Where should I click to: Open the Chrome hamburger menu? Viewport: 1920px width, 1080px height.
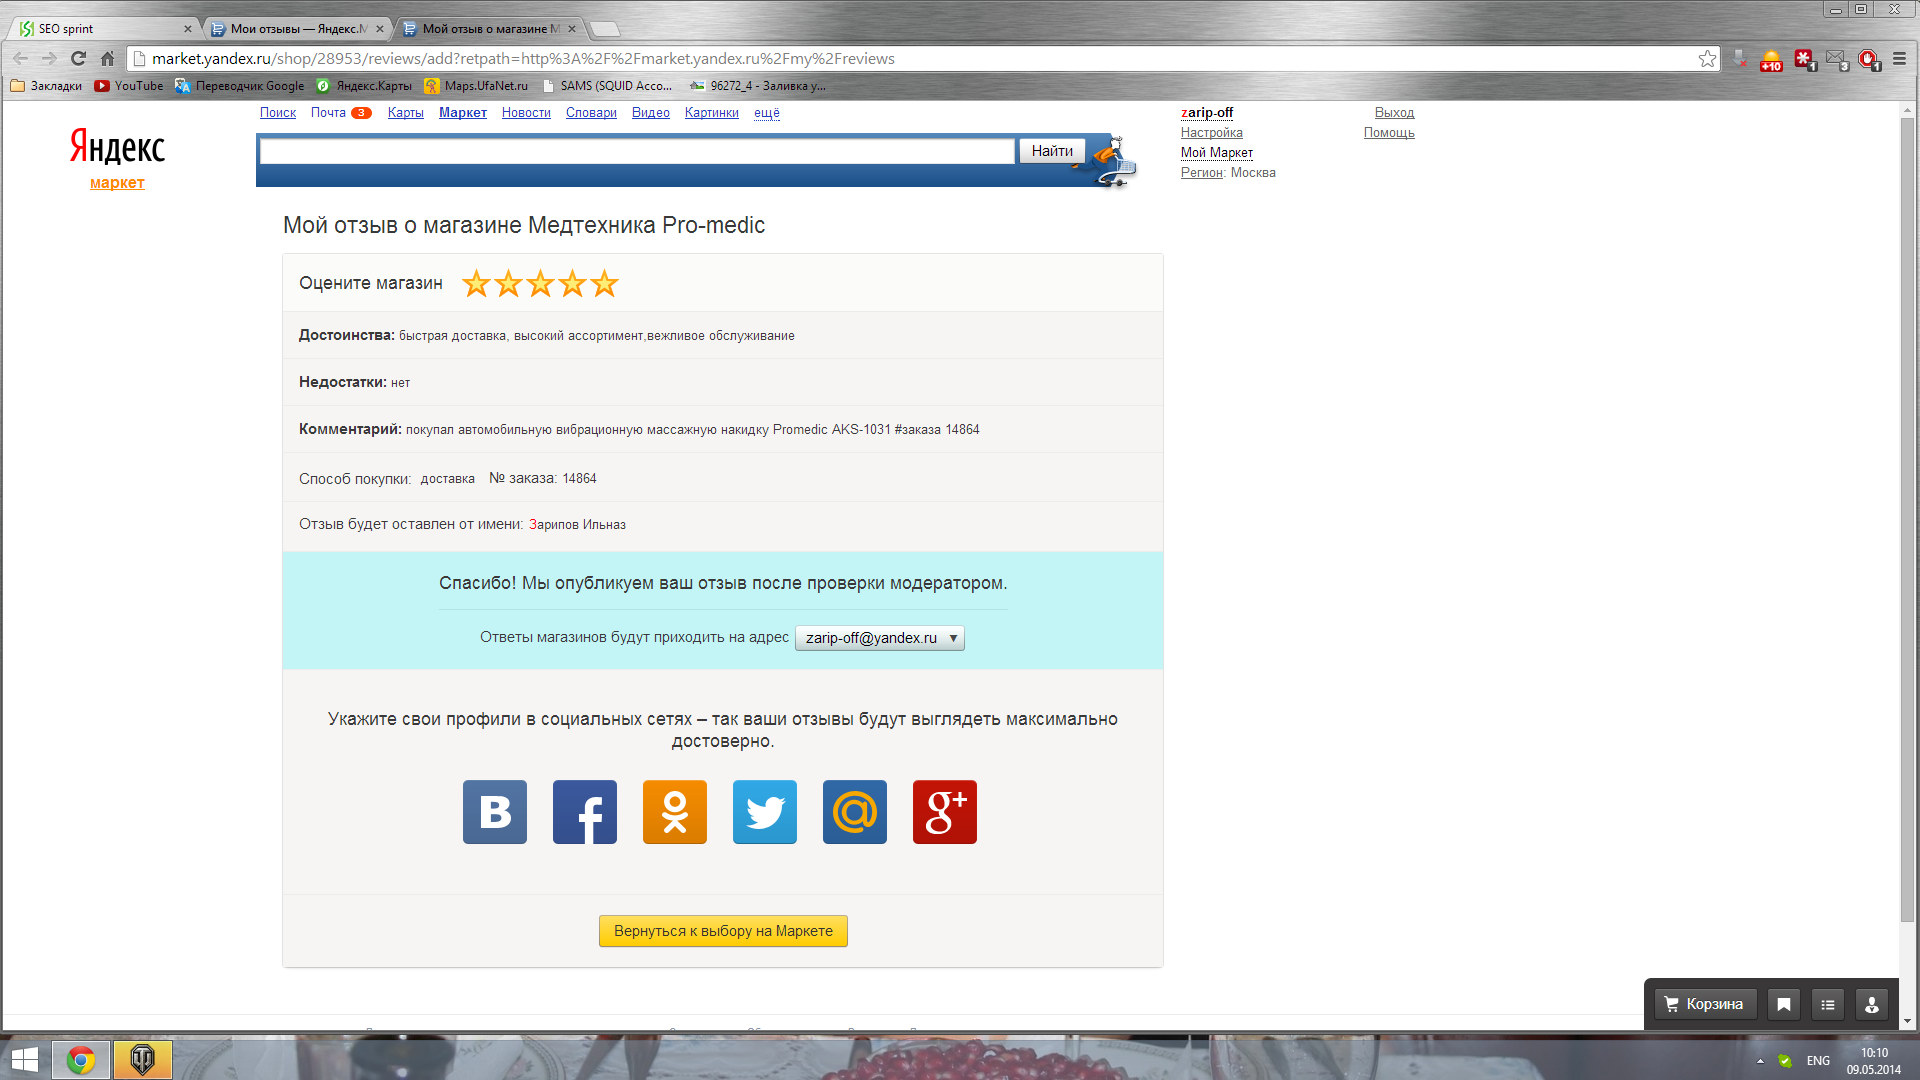point(1899,59)
